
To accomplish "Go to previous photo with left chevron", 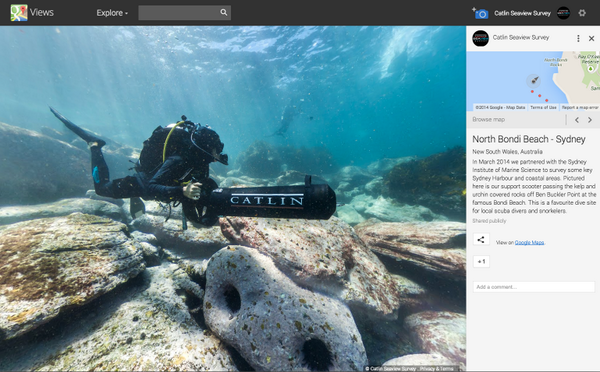I will coord(577,120).
